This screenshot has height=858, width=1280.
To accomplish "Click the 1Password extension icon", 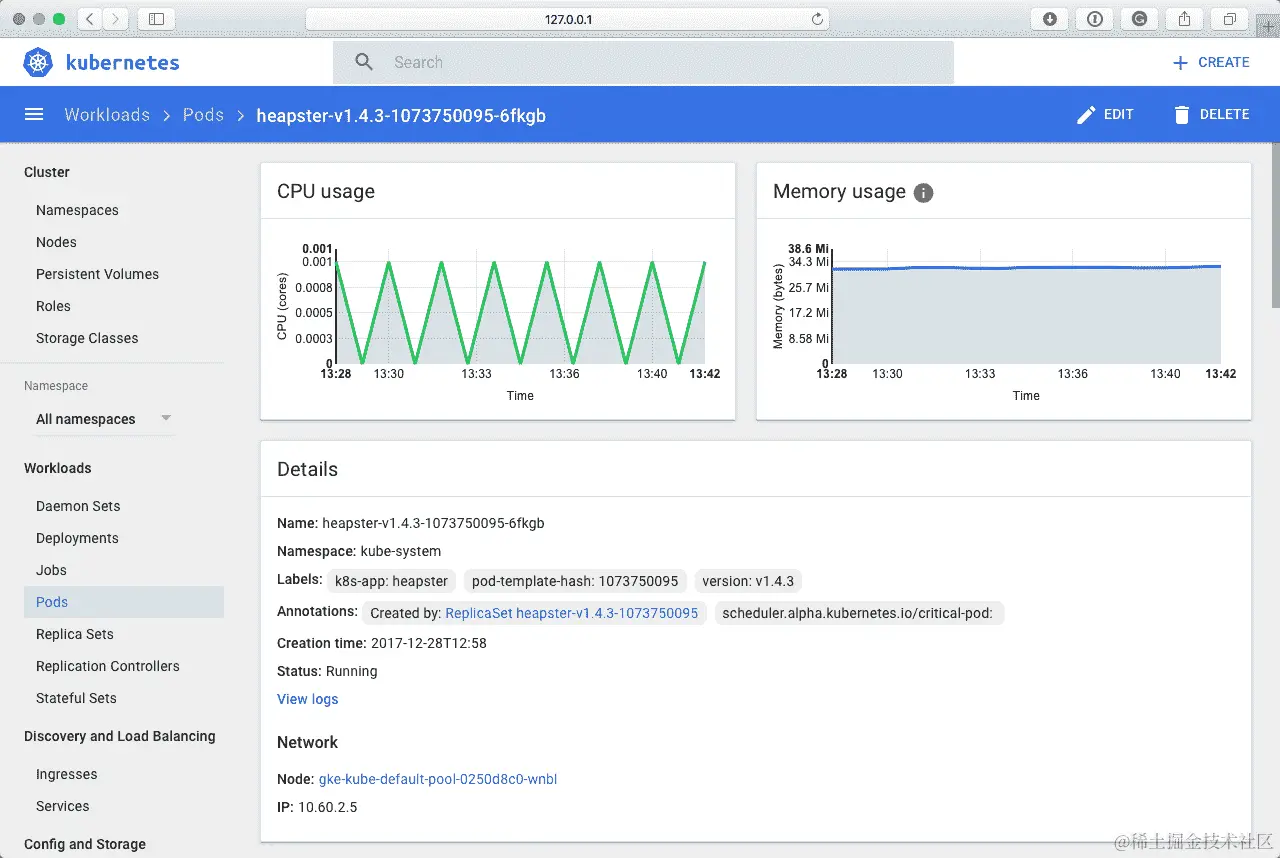I will pos(1094,19).
